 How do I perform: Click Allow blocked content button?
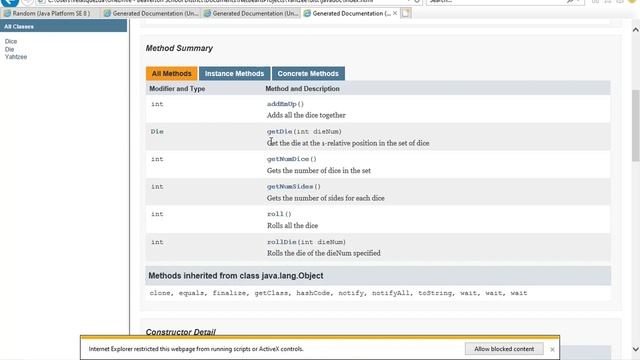point(504,349)
